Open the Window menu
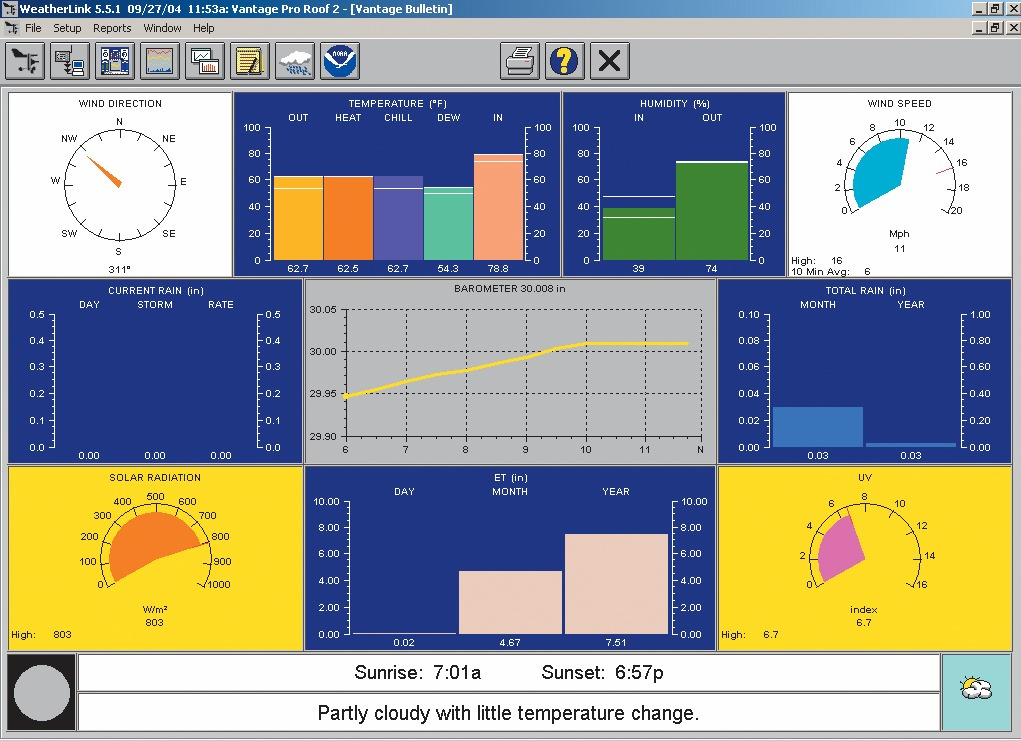 pyautogui.click(x=162, y=28)
